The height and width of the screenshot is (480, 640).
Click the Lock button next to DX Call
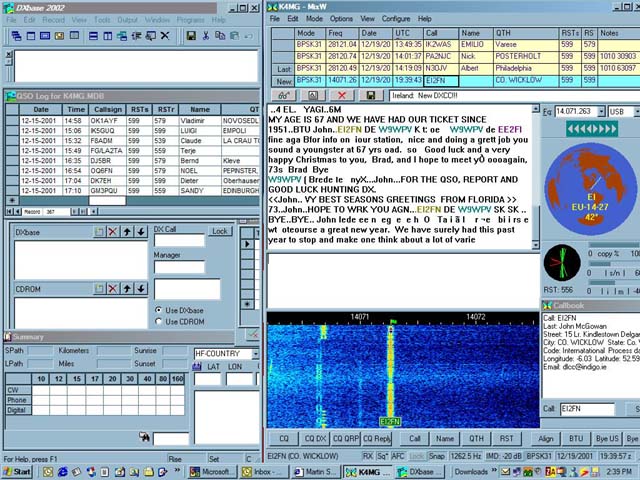pyautogui.click(x=220, y=231)
